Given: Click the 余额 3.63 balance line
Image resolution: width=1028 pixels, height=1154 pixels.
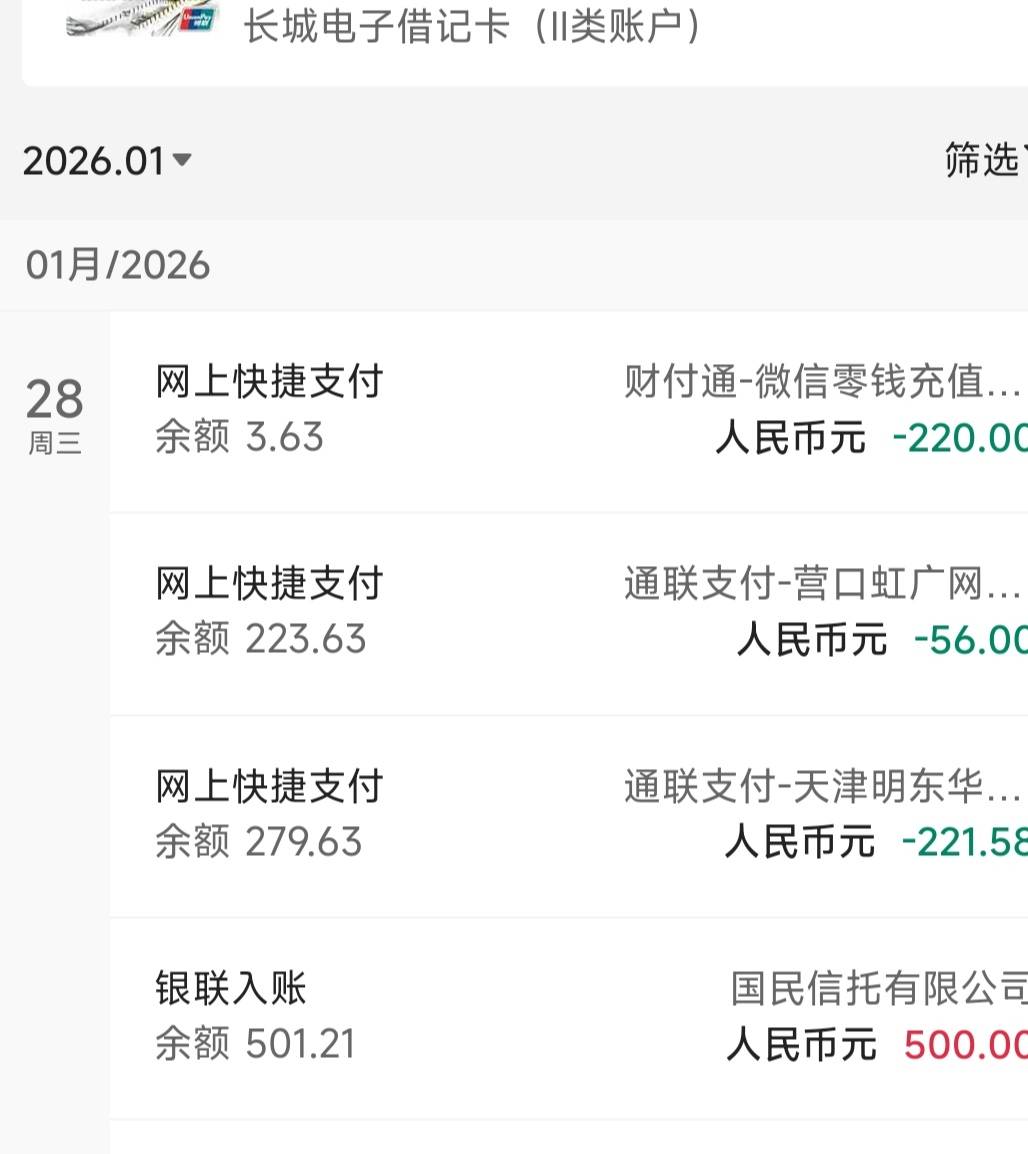Looking at the screenshot, I should (239, 438).
